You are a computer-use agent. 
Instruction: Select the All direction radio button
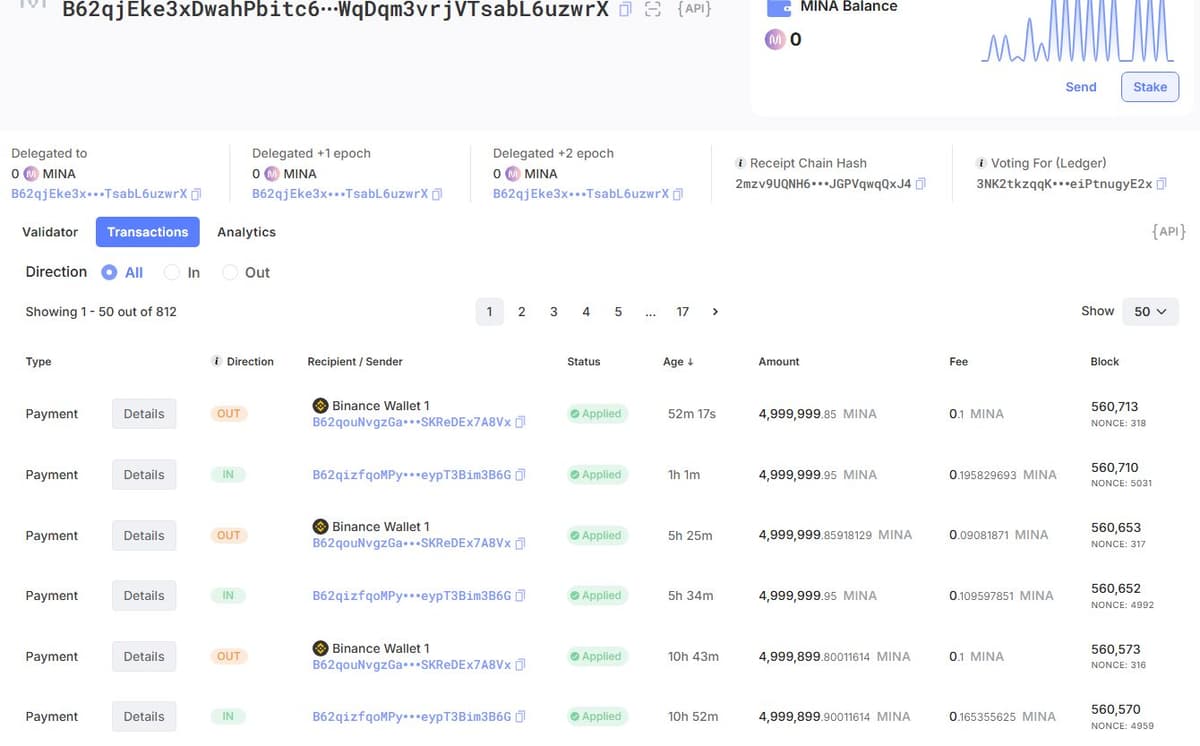(x=110, y=272)
